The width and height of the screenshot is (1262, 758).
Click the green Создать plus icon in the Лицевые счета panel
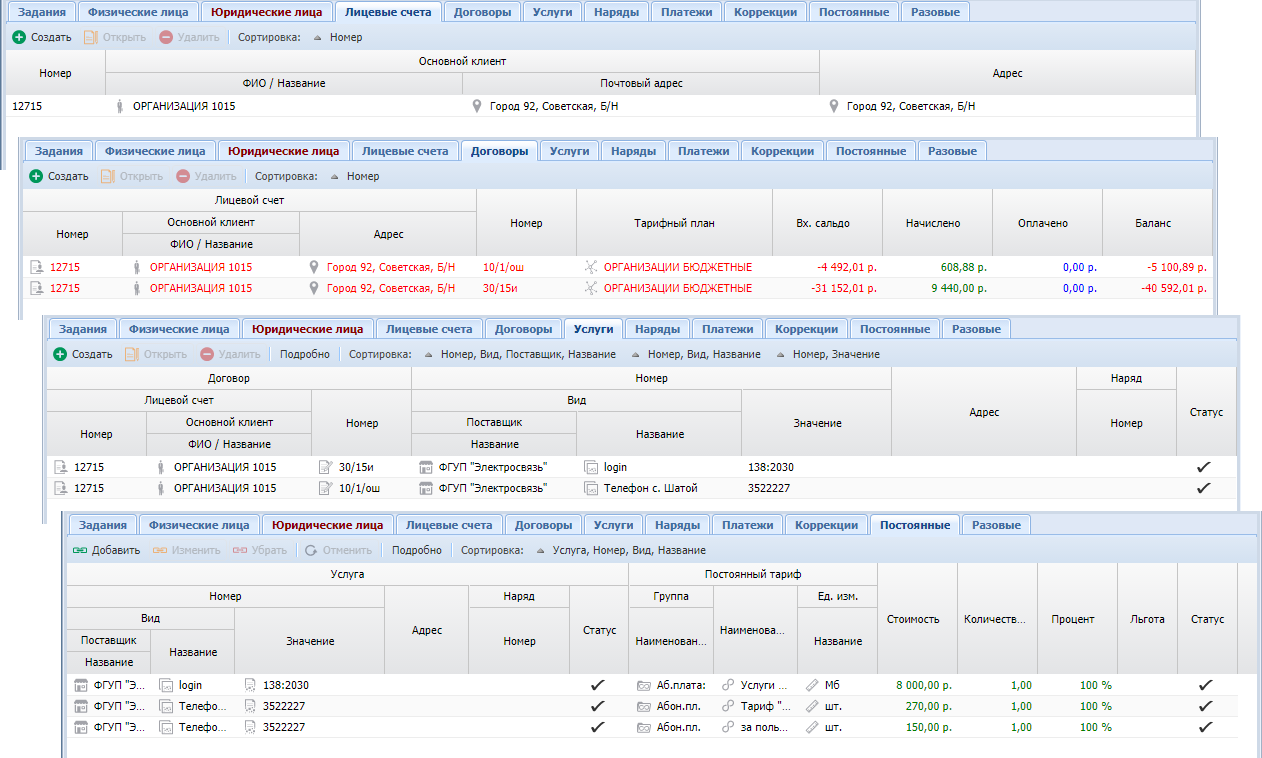(19, 37)
